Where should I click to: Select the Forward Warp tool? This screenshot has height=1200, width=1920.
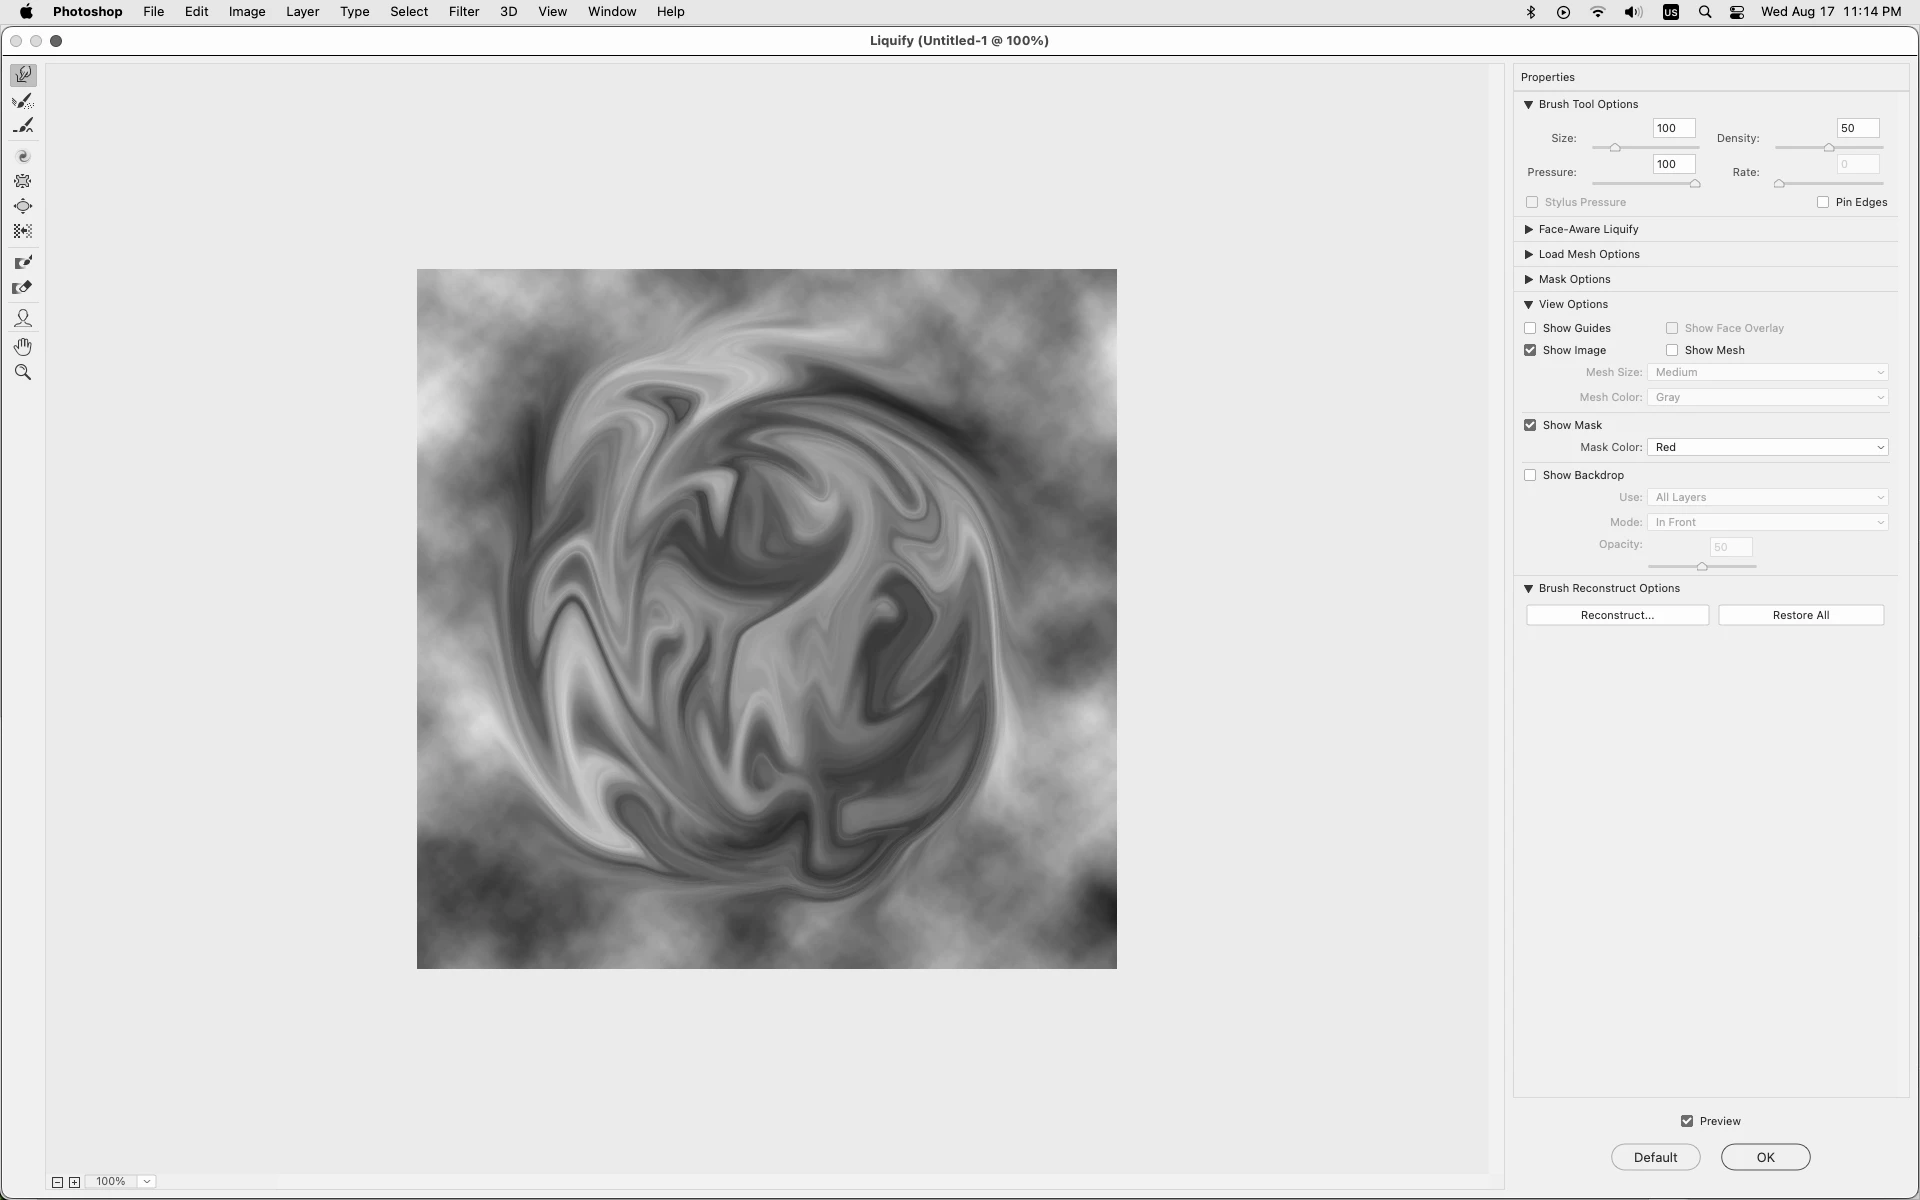[23, 75]
